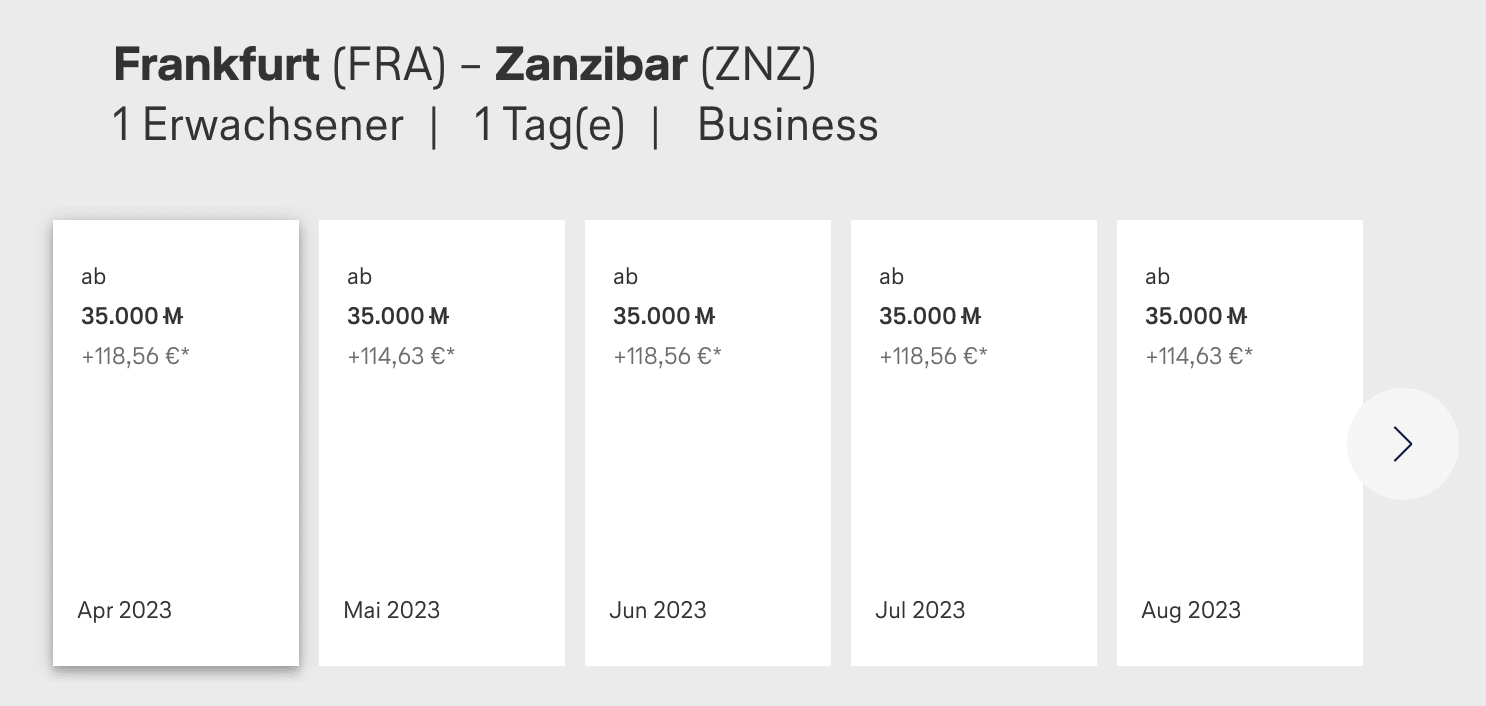This screenshot has width=1486, height=706.
Task: Click the +118,56 € tax amount for April
Action: point(135,356)
